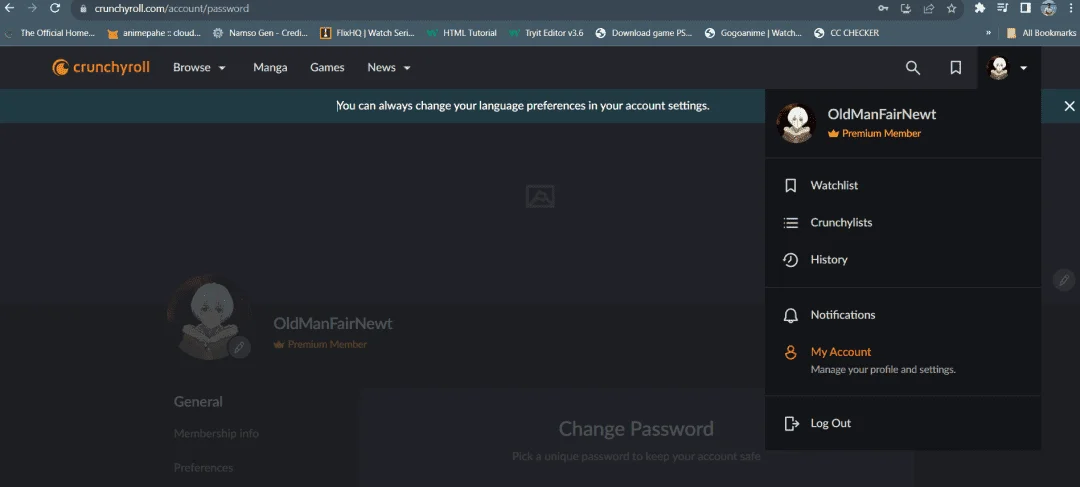Go back to previous browser page
This screenshot has width=1080, height=487.
click(x=10, y=8)
